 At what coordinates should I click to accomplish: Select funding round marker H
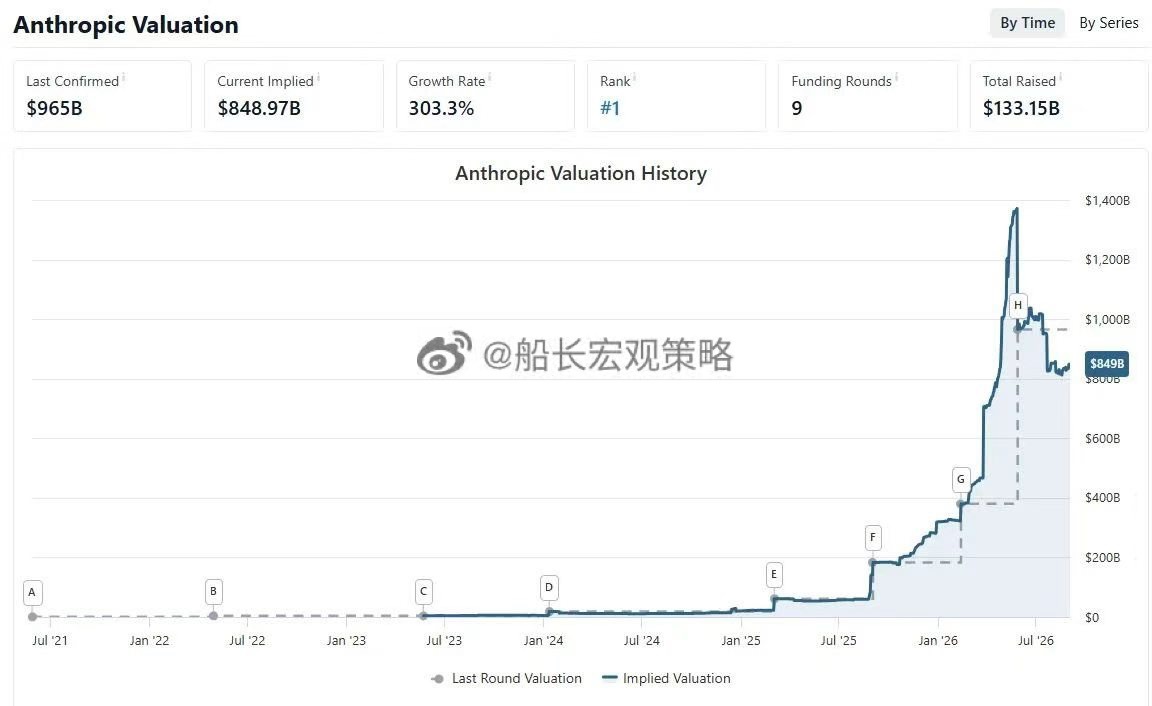point(1018,305)
